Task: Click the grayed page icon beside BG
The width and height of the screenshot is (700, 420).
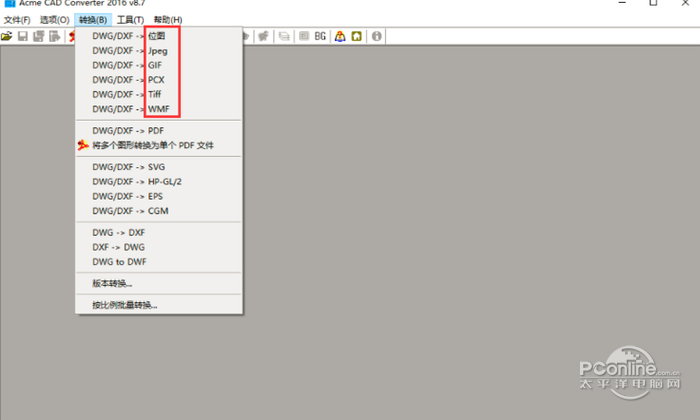Action: point(304,36)
